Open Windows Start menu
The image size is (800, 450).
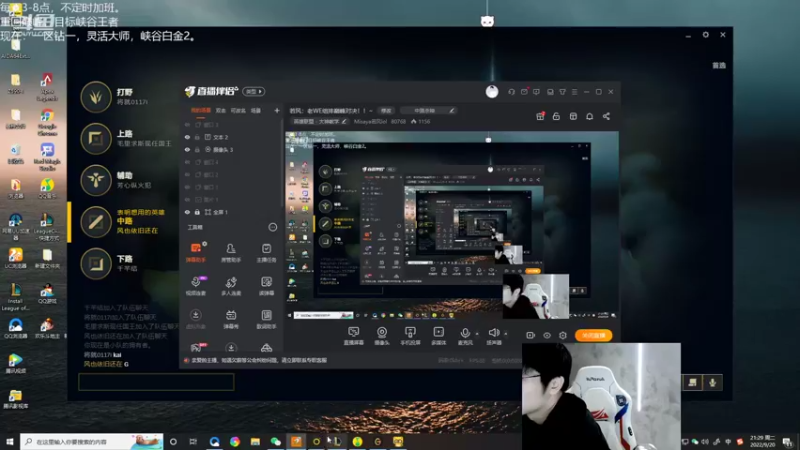(10, 442)
